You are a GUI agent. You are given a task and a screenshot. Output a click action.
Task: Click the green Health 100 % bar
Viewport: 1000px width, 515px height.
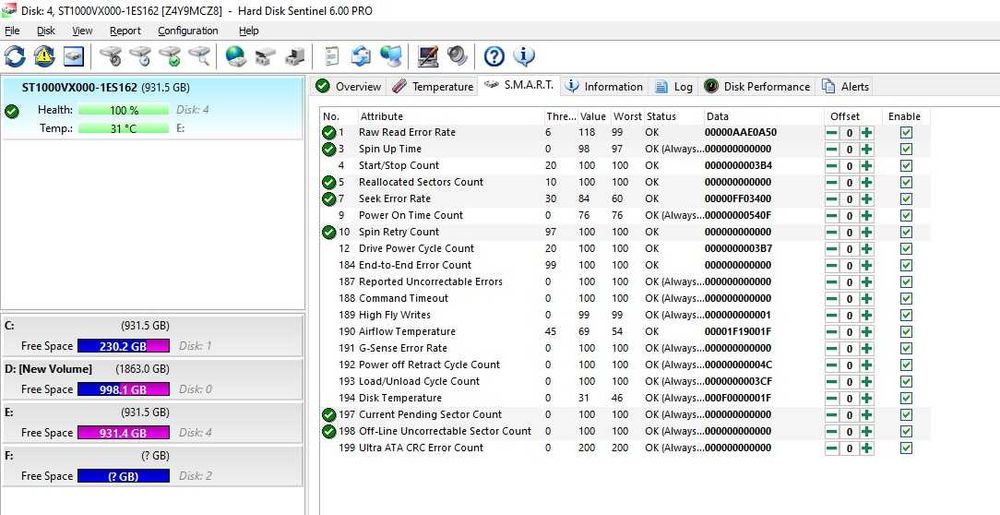click(124, 110)
